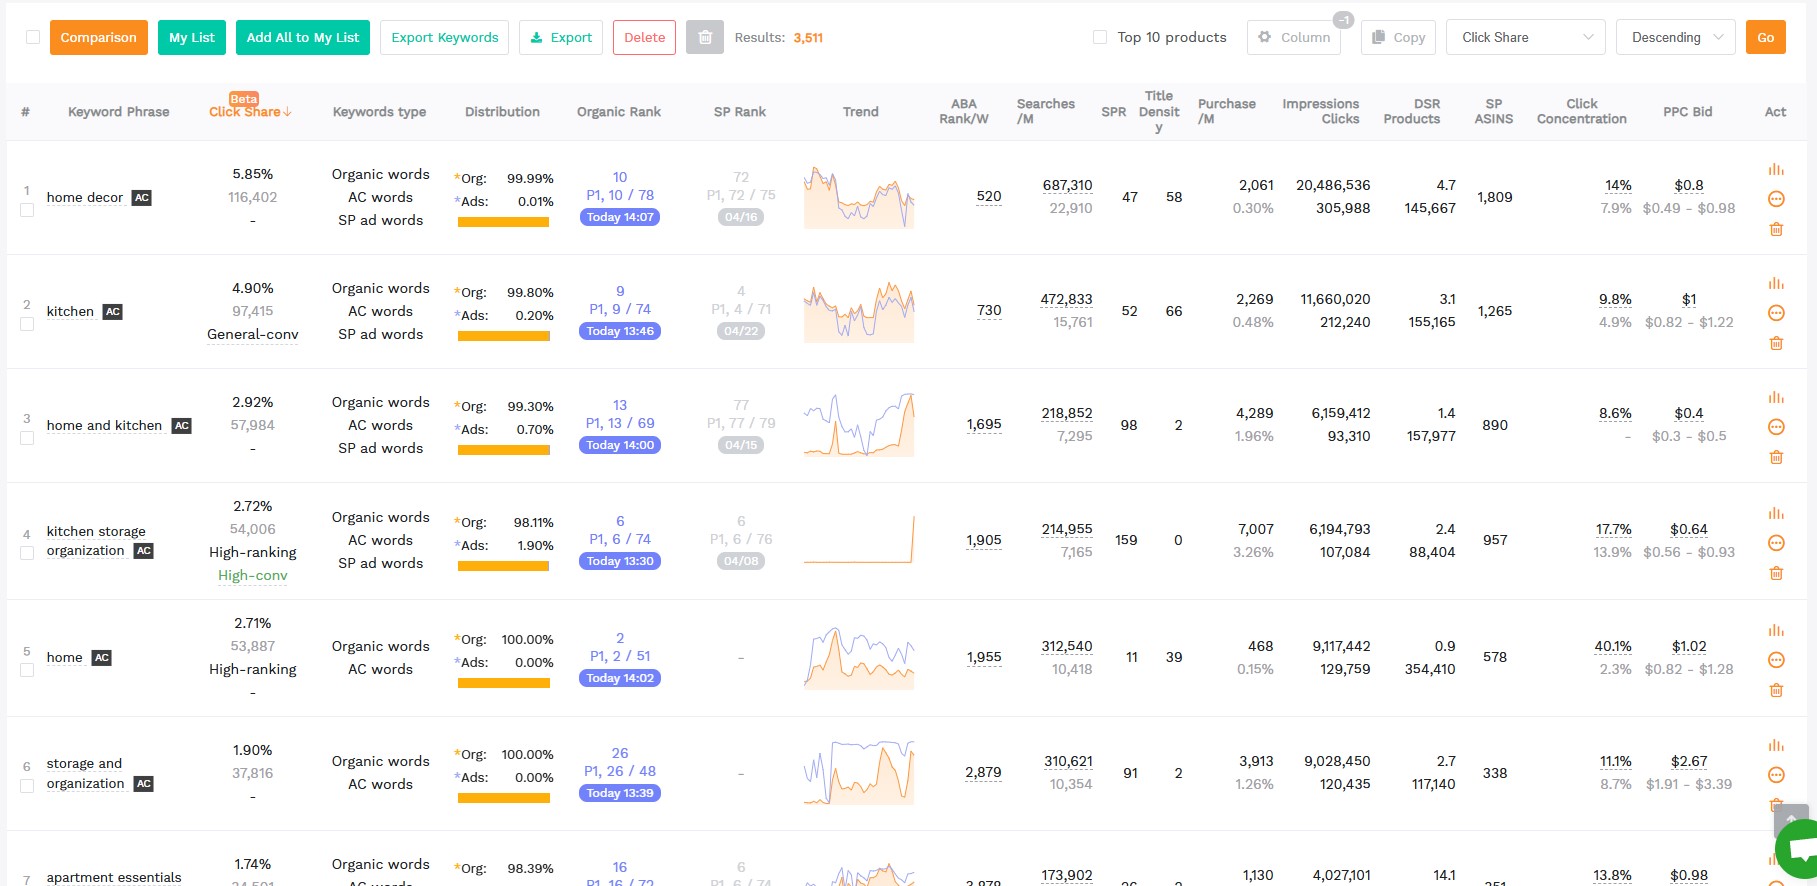This screenshot has height=886, width=1817.
Task: Click the scroll-to-top arrow button
Action: coord(1790,820)
